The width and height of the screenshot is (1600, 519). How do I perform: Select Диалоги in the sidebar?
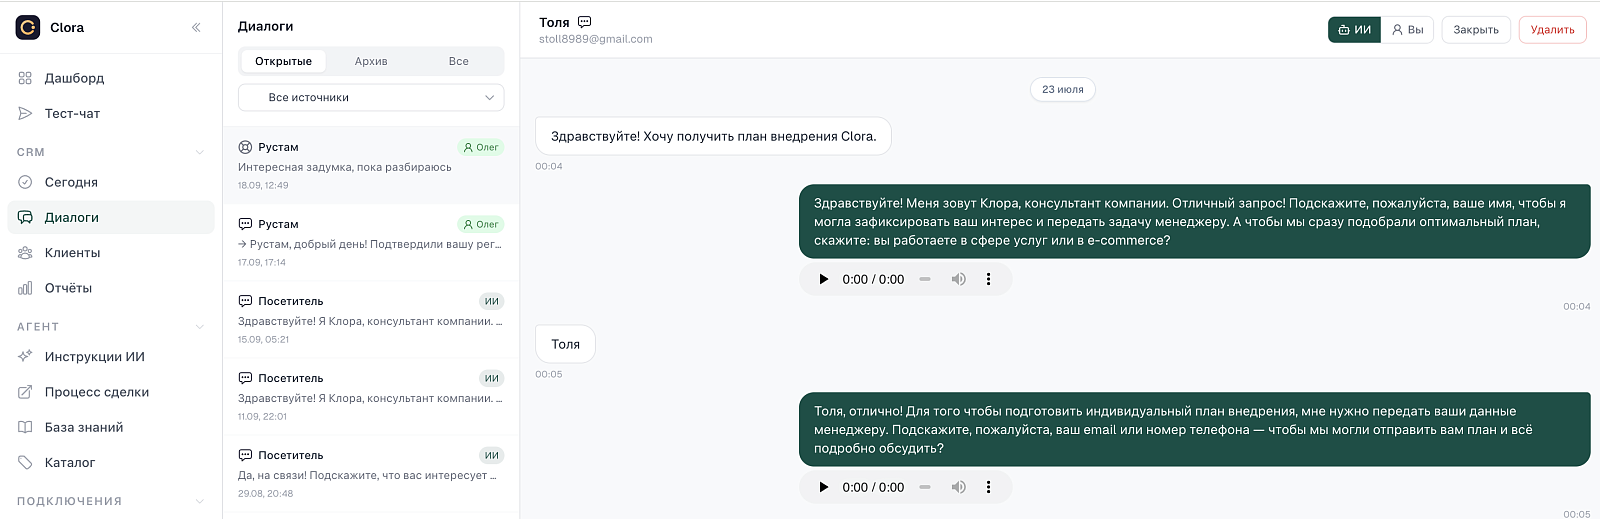point(111,217)
